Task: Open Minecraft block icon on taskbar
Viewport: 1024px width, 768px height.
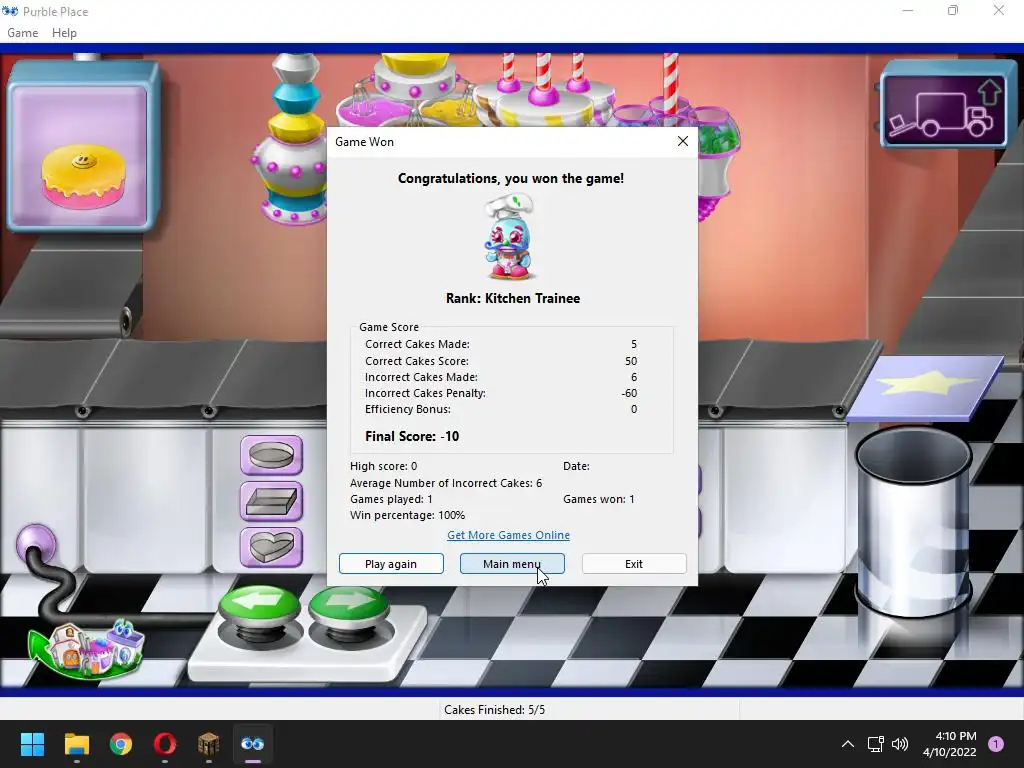Action: tap(208, 744)
